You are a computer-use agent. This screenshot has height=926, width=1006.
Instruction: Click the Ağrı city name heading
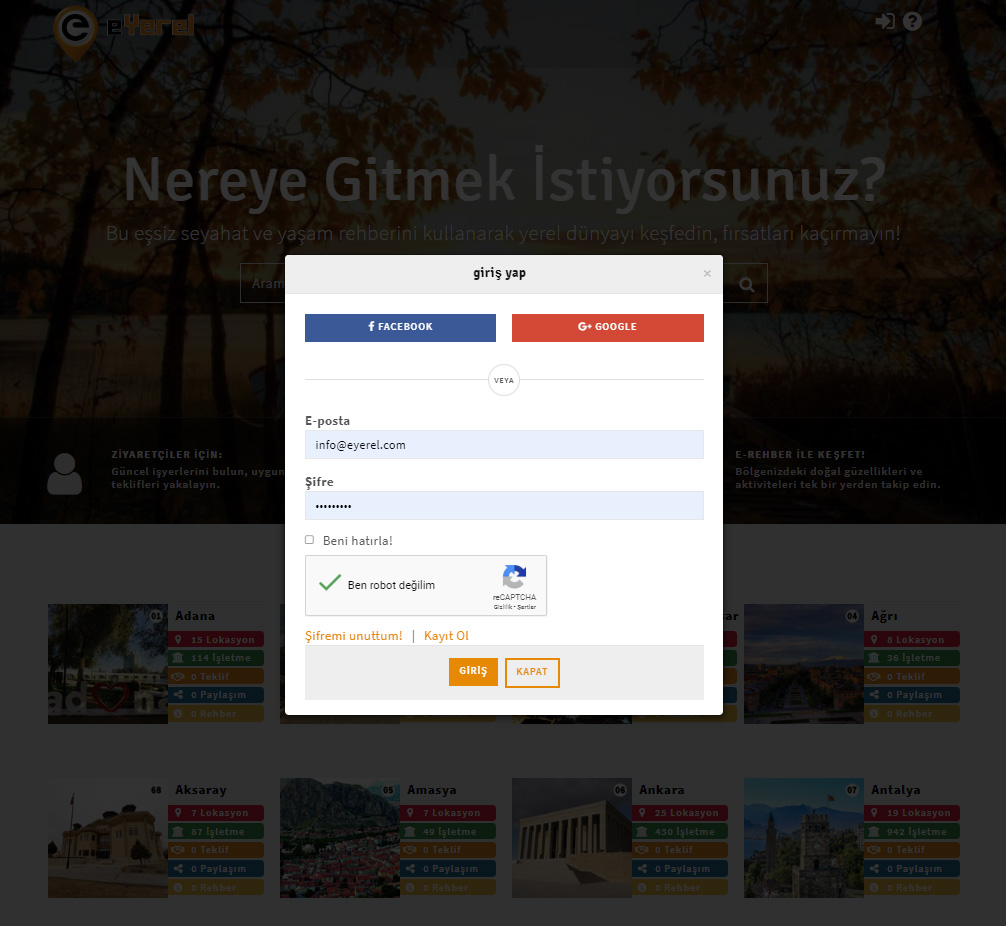coord(884,615)
